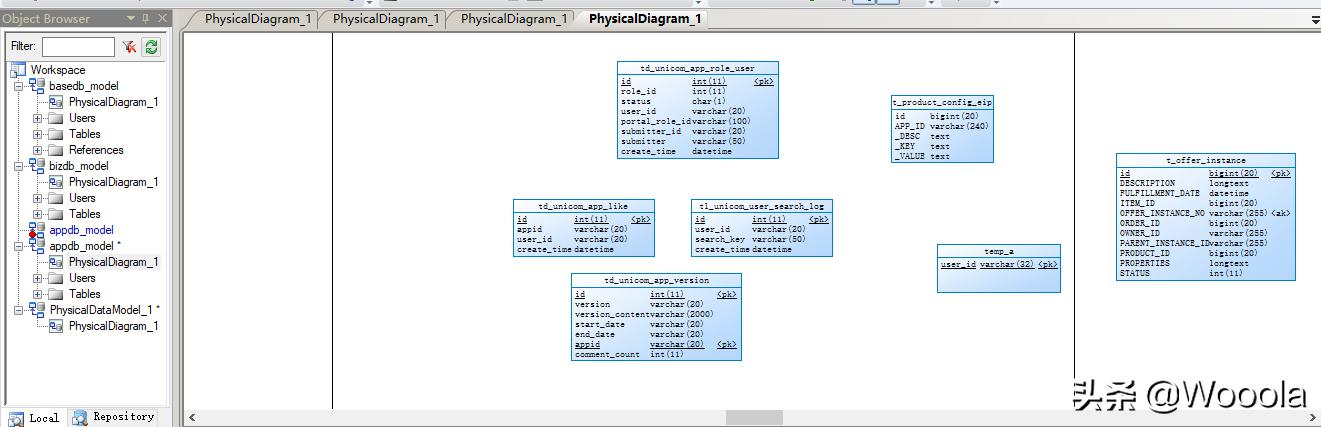Select the active bold PhysicalDiagram_1 tab
Viewport: 1321px width, 427px height.
coord(645,19)
